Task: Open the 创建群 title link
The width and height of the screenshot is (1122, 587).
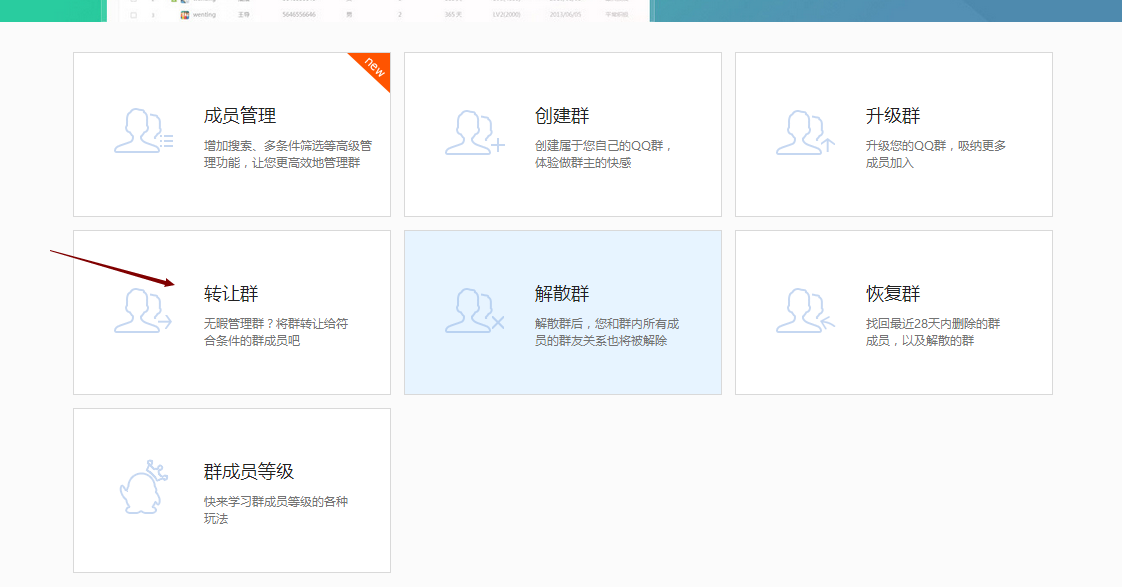Action: tap(562, 116)
